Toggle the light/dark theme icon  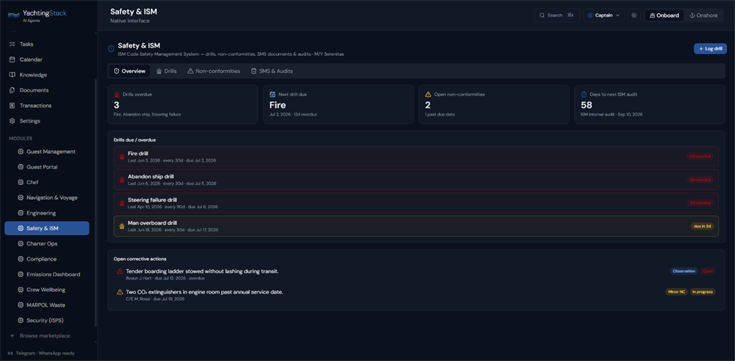coord(634,15)
